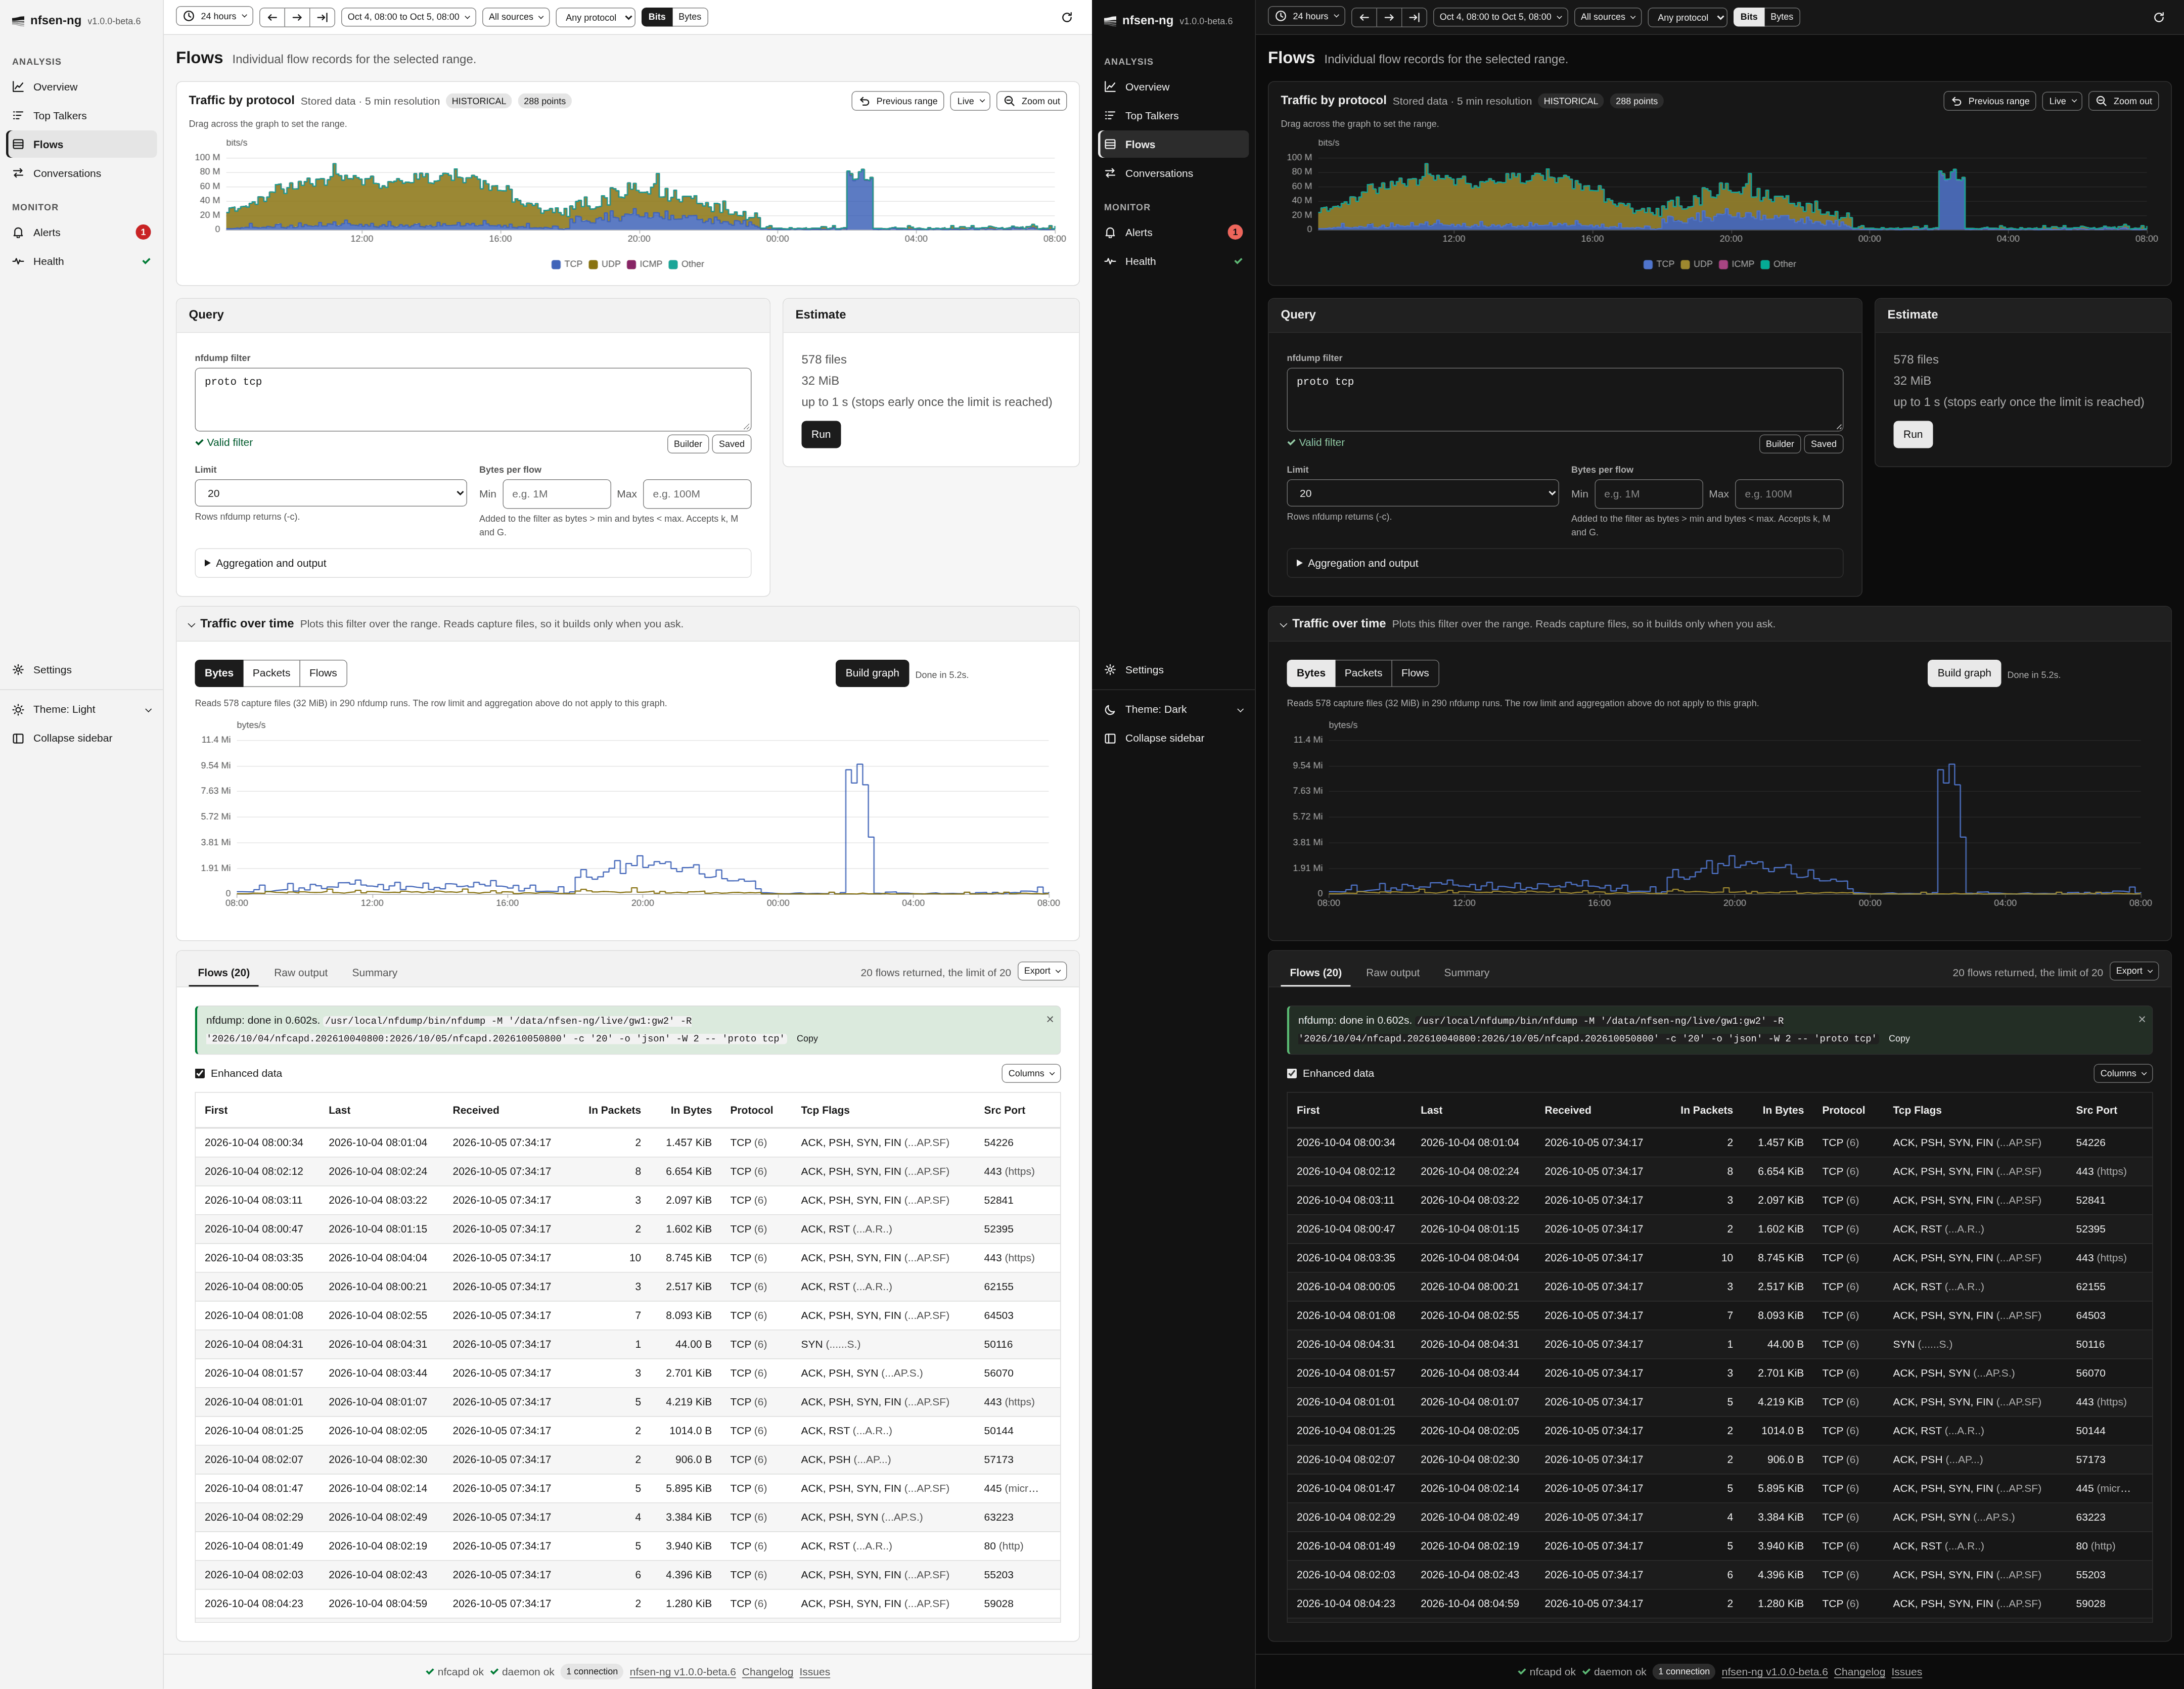Select Bits units in dark toolbar
The image size is (2184, 1689).
pyautogui.click(x=1749, y=17)
